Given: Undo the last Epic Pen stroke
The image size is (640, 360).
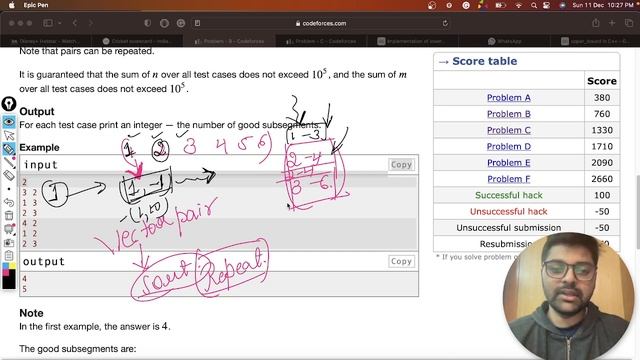Looking at the screenshot, I should (x=9, y=202).
